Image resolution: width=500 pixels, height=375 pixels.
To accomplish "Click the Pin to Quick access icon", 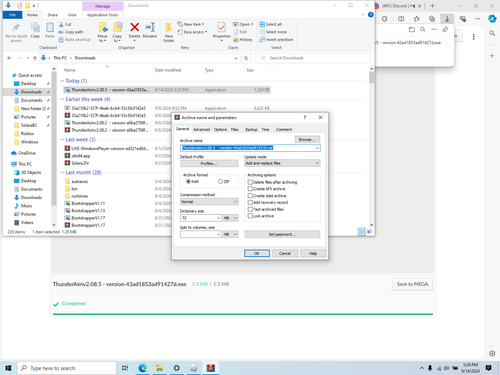I will click(x=16, y=27).
